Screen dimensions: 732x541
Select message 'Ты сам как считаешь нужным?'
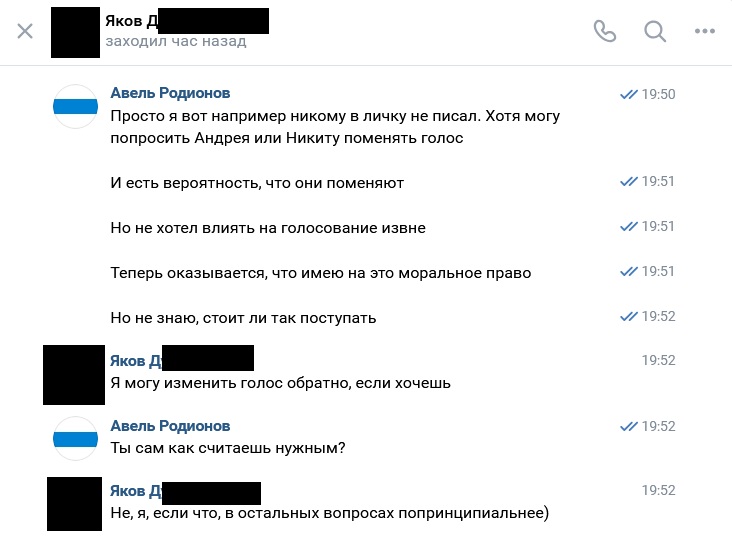coord(228,448)
